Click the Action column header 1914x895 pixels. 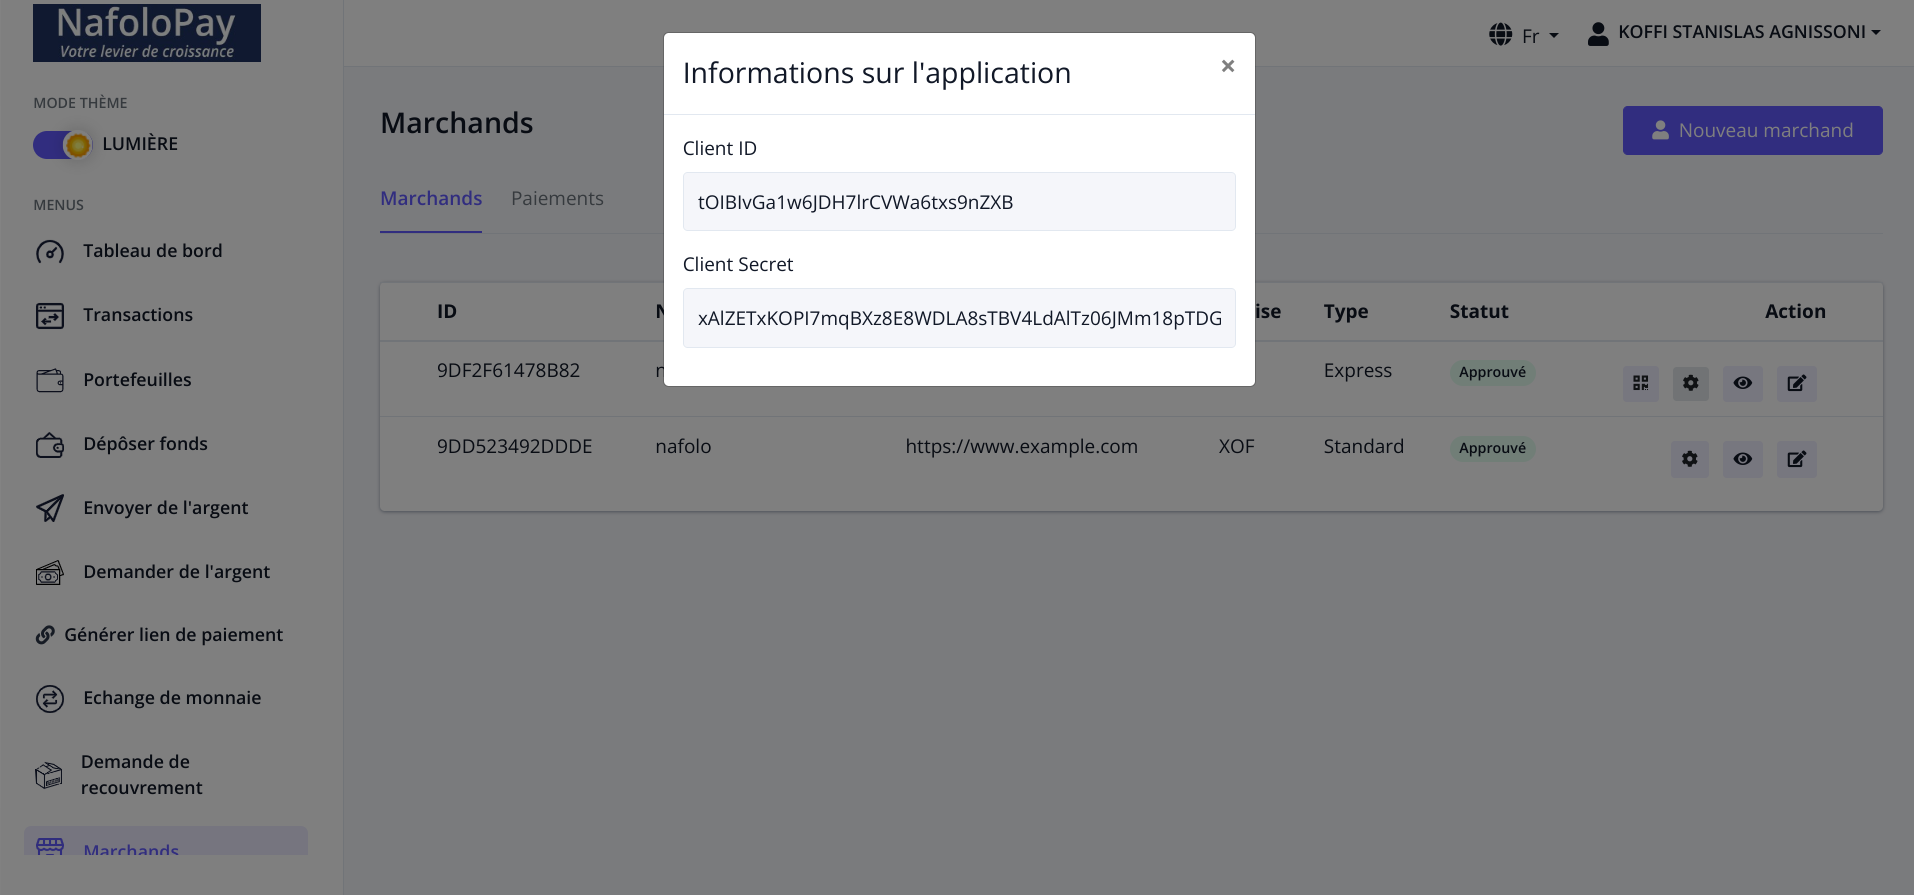(1795, 312)
